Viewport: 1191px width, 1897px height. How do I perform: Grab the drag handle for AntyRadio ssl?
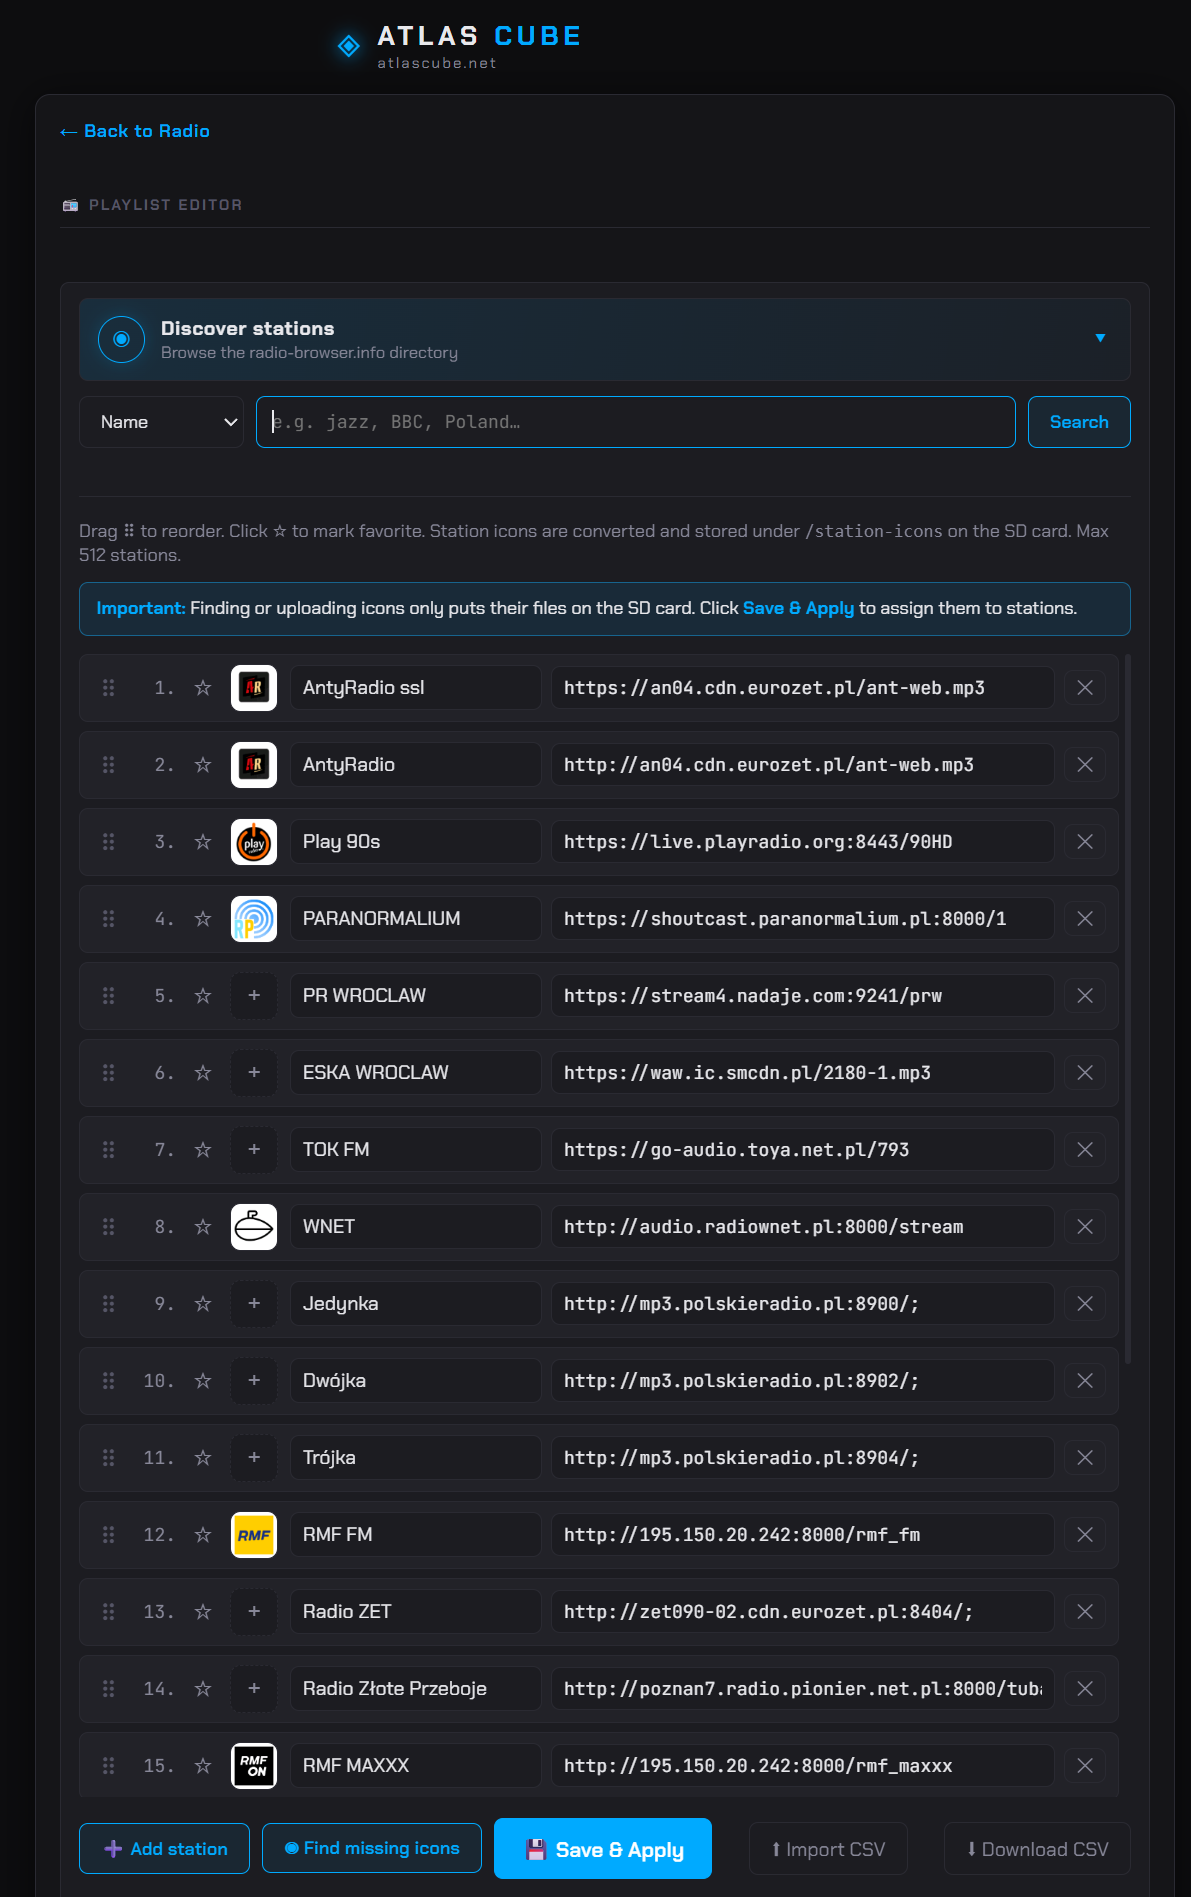click(x=108, y=688)
